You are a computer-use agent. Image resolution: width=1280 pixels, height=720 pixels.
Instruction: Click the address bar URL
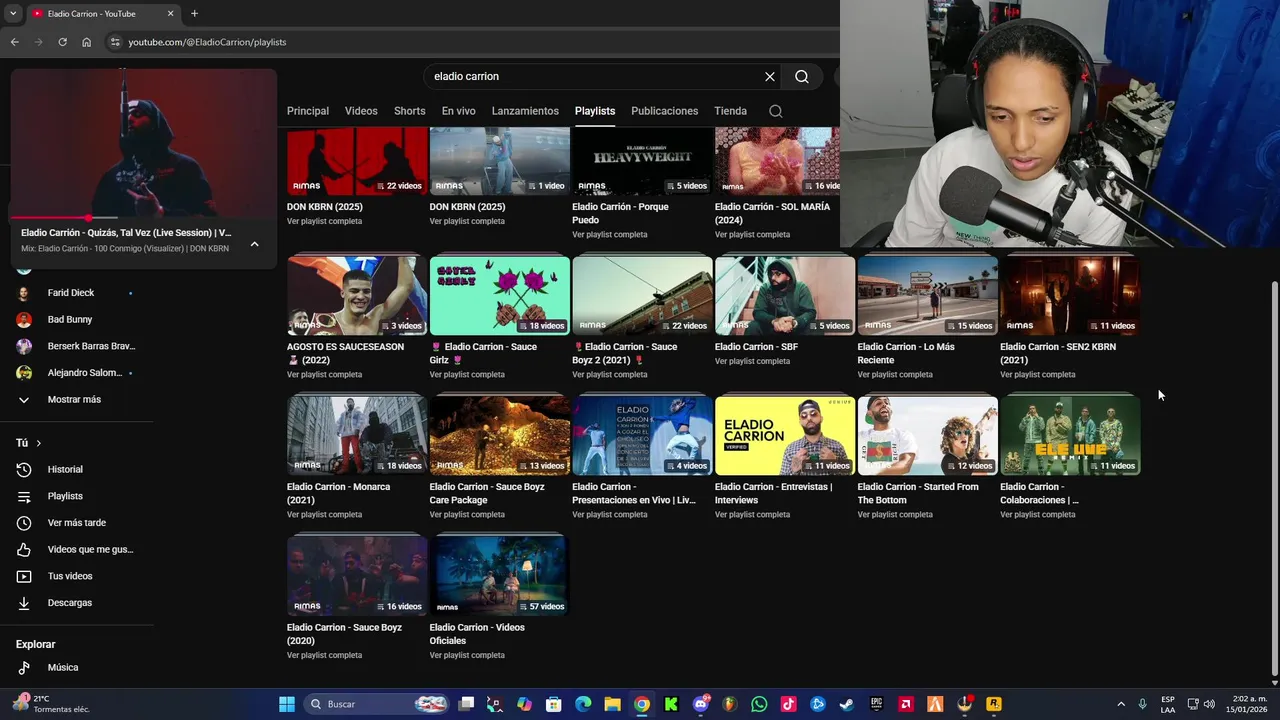pos(207,42)
